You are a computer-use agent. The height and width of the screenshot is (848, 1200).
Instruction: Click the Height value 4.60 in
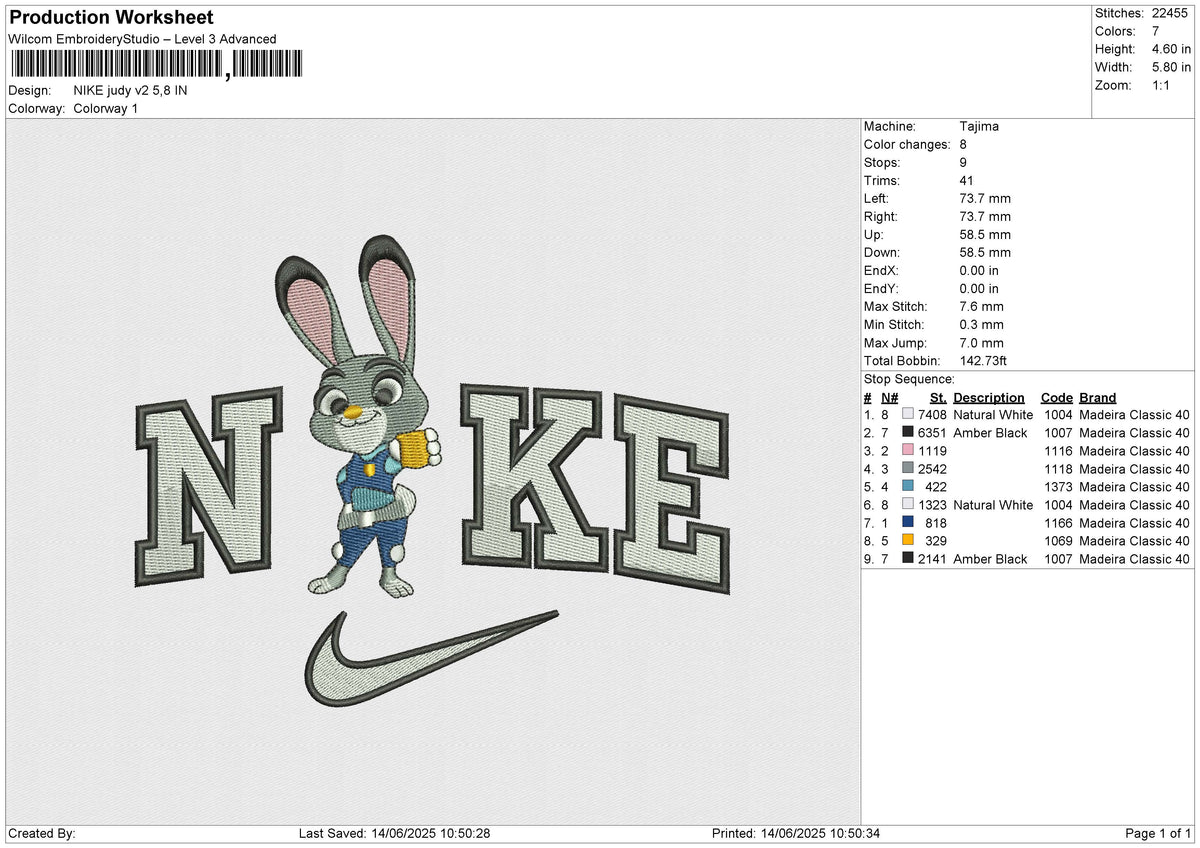1171,49
